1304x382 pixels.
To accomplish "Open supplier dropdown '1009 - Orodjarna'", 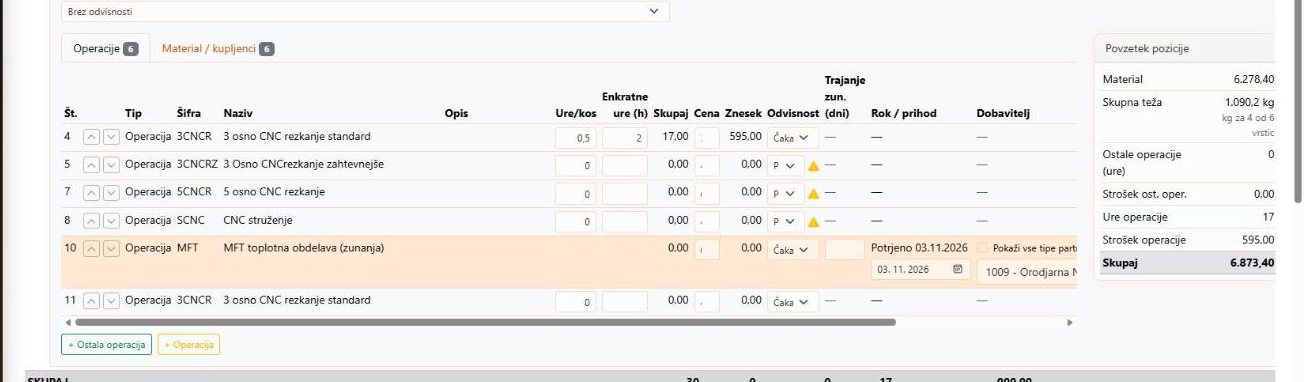I will pos(1027,272).
